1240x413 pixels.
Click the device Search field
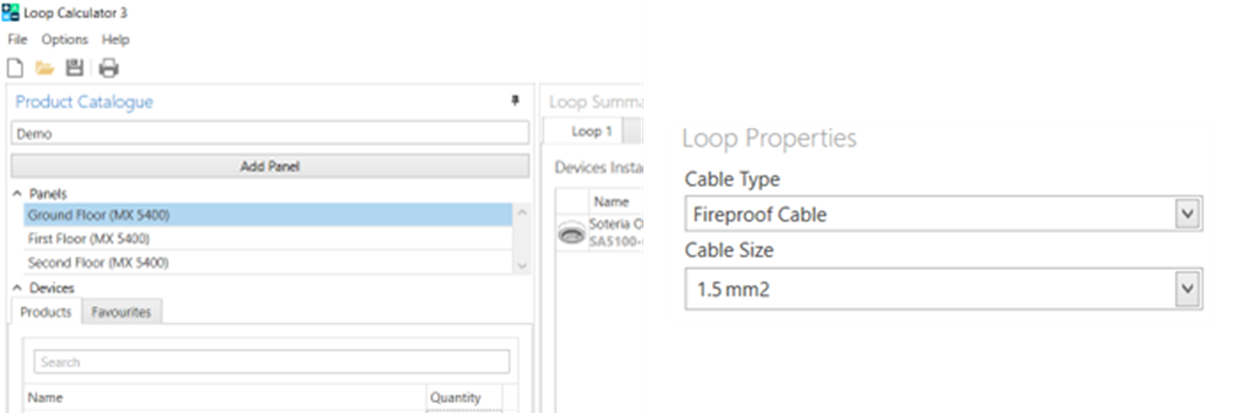click(x=271, y=361)
